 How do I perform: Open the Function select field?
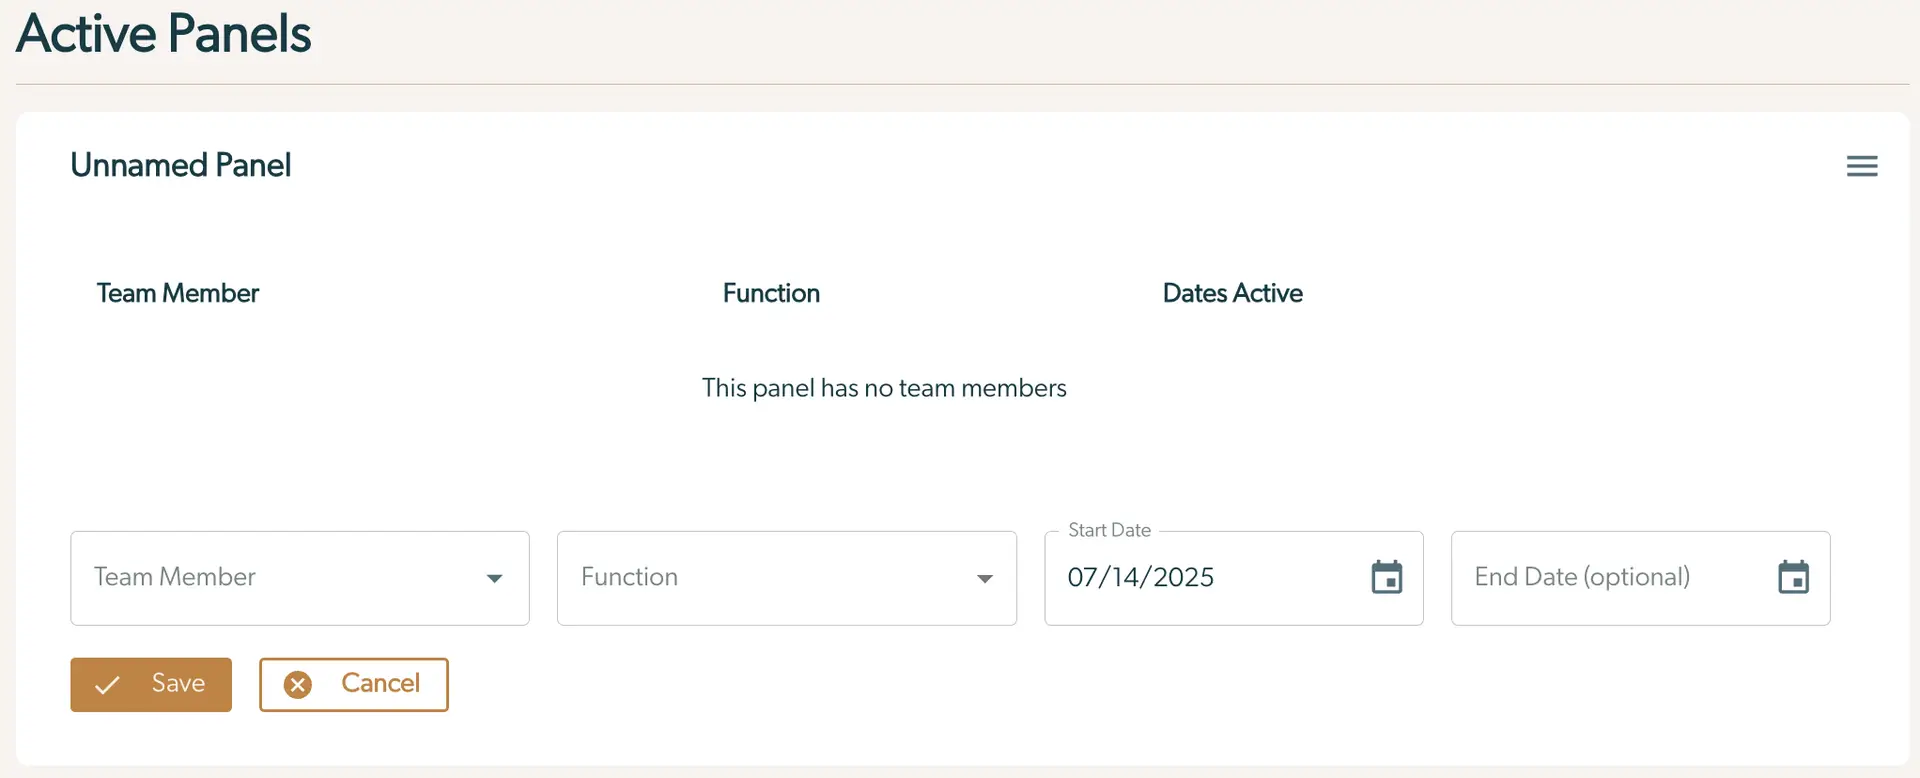[770, 578]
